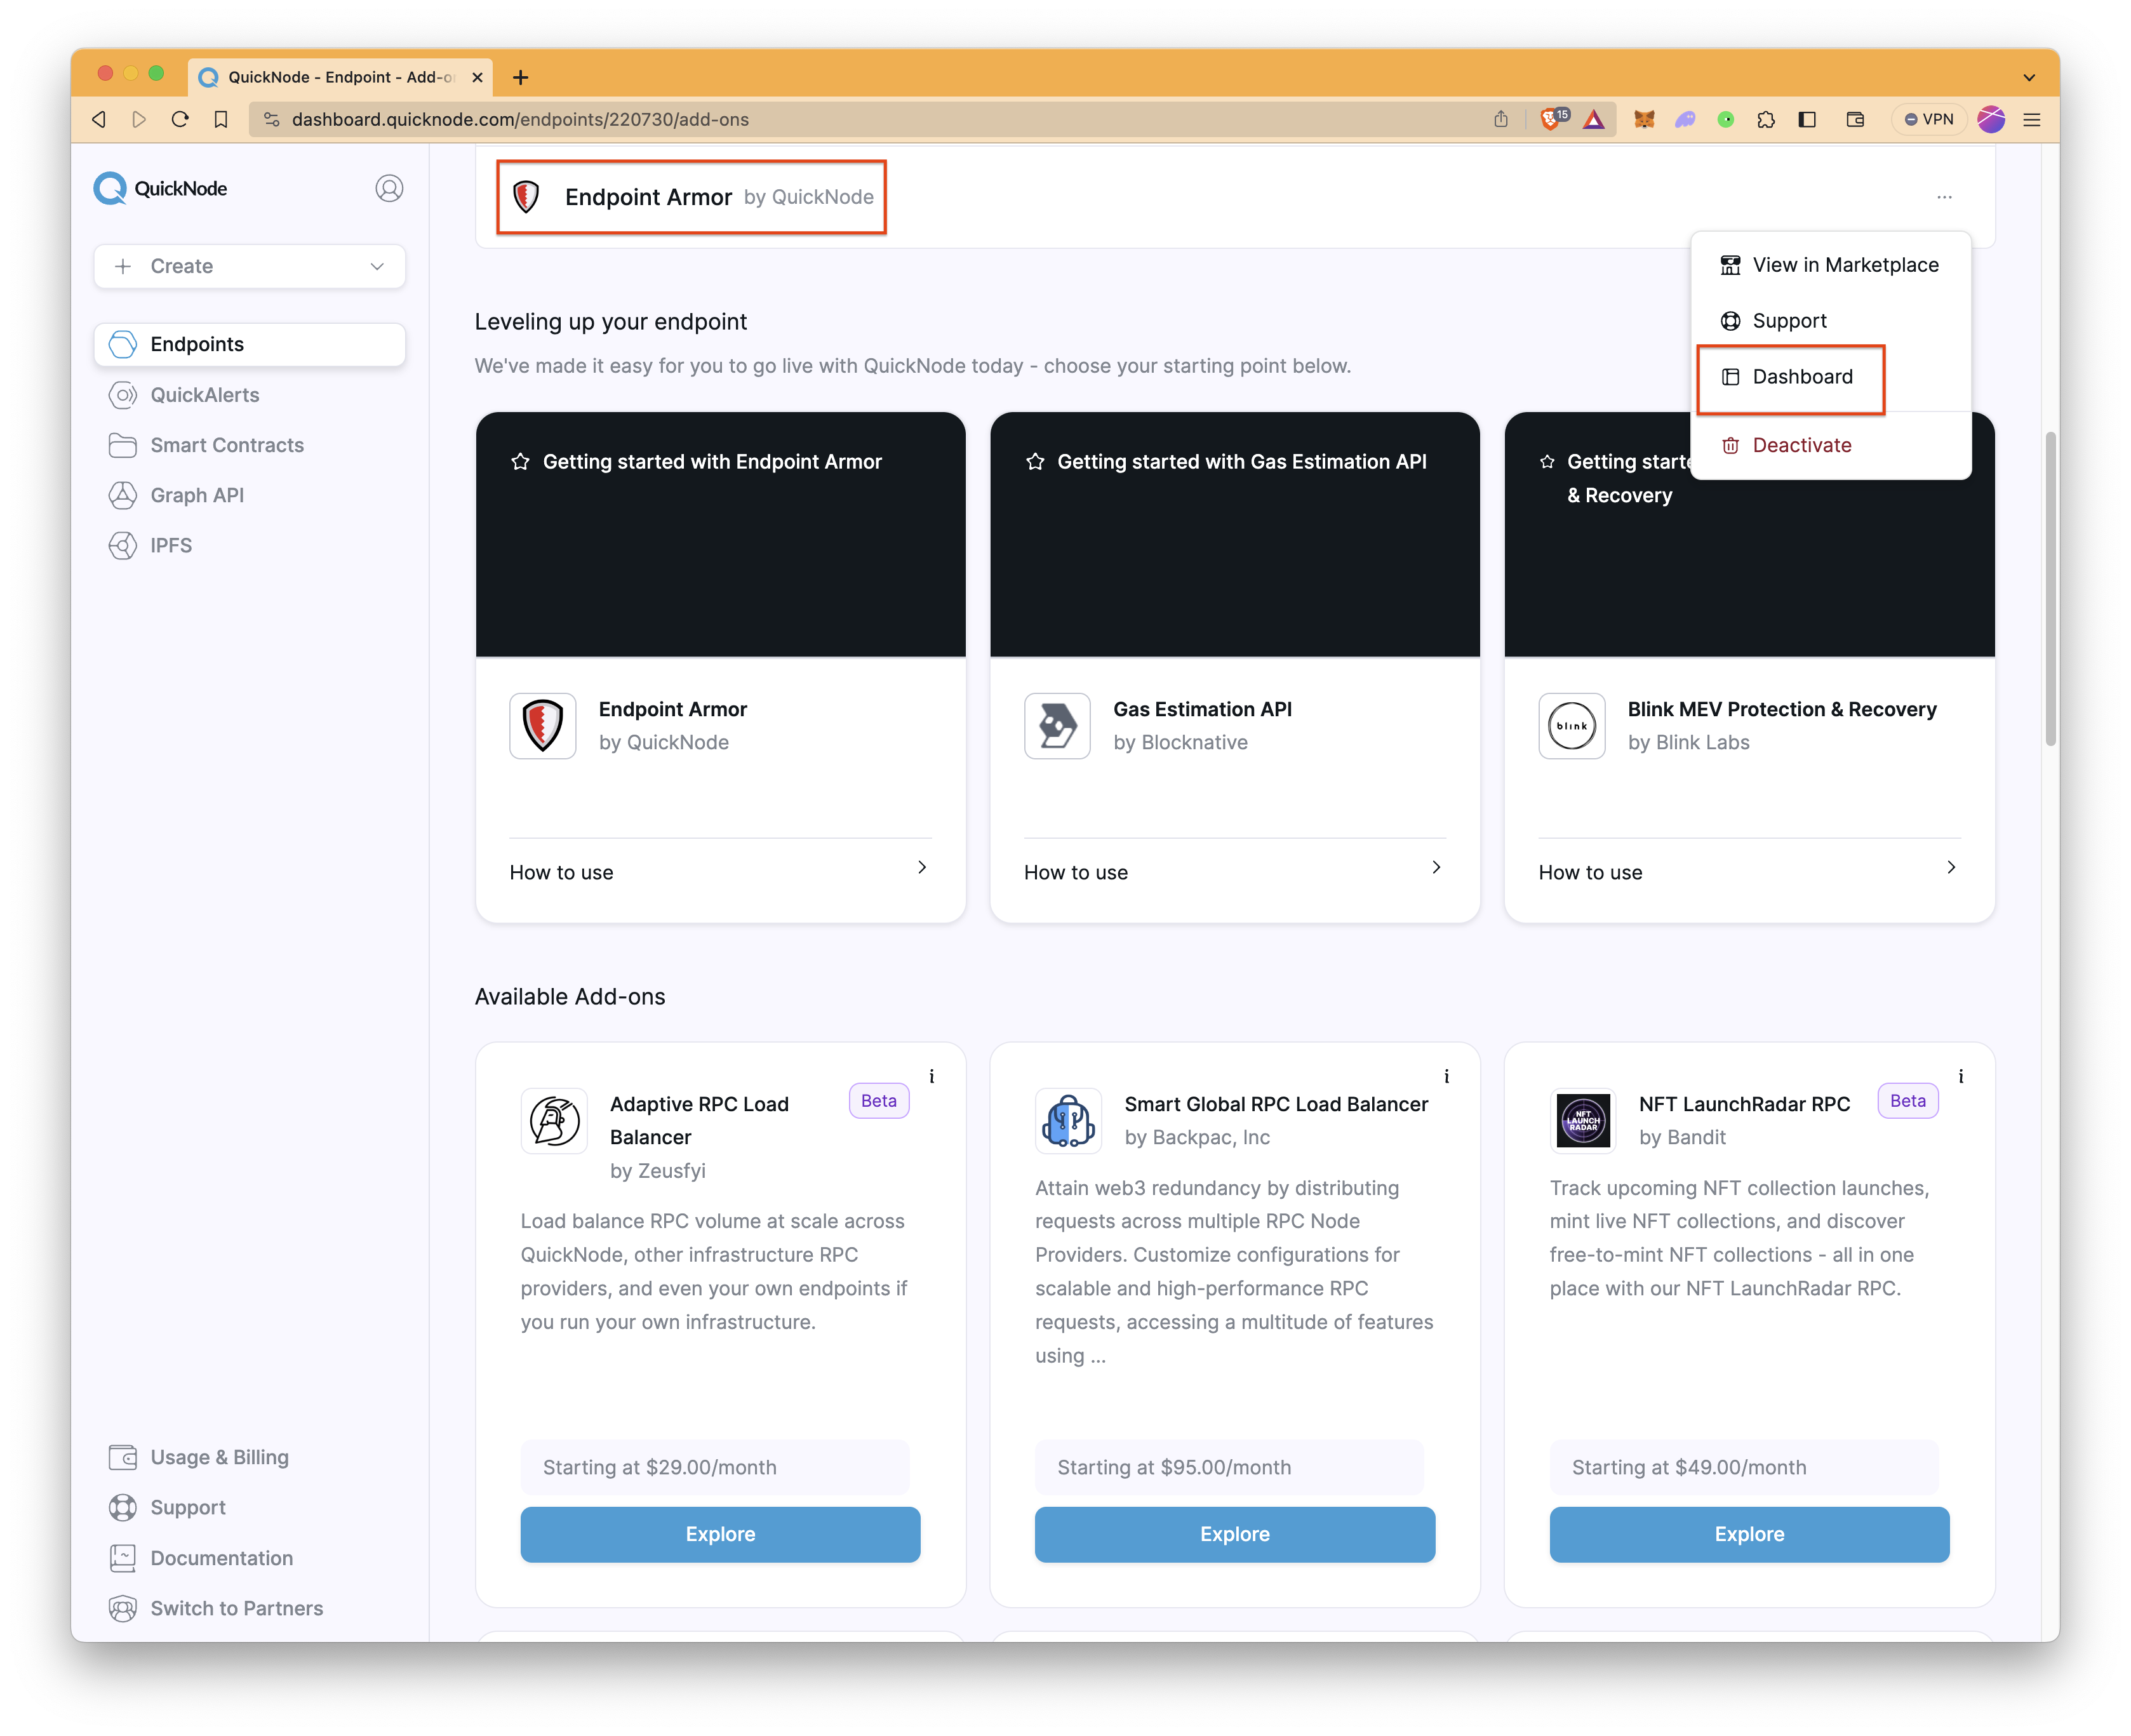Choose View in Marketplace from menu
Image resolution: width=2131 pixels, height=1736 pixels.
click(x=1830, y=265)
